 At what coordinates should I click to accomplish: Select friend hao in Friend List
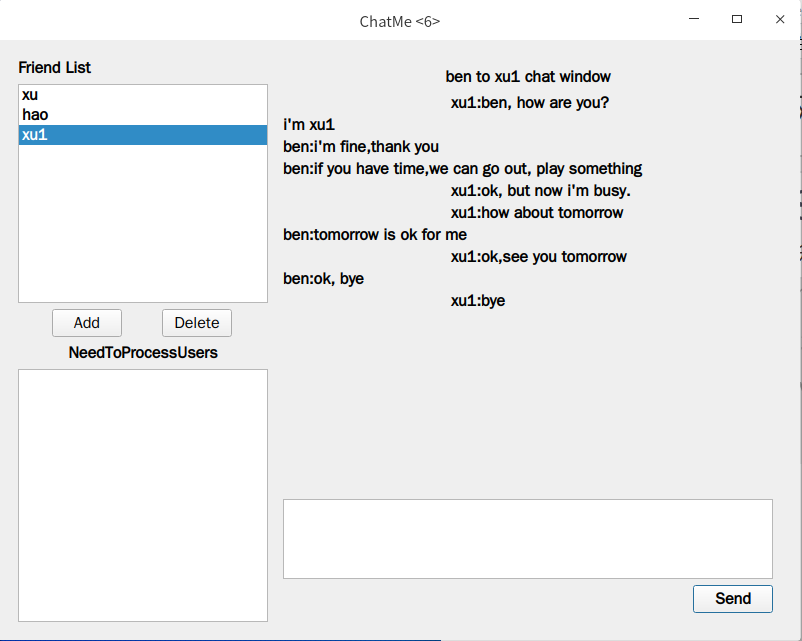click(143, 115)
